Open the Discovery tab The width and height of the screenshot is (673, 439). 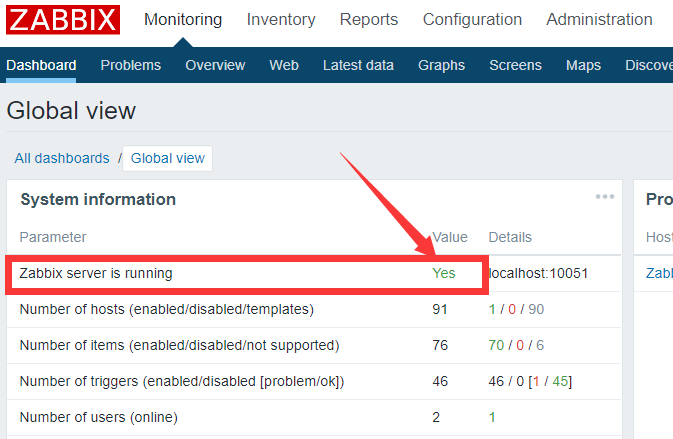pyautogui.click(x=649, y=65)
